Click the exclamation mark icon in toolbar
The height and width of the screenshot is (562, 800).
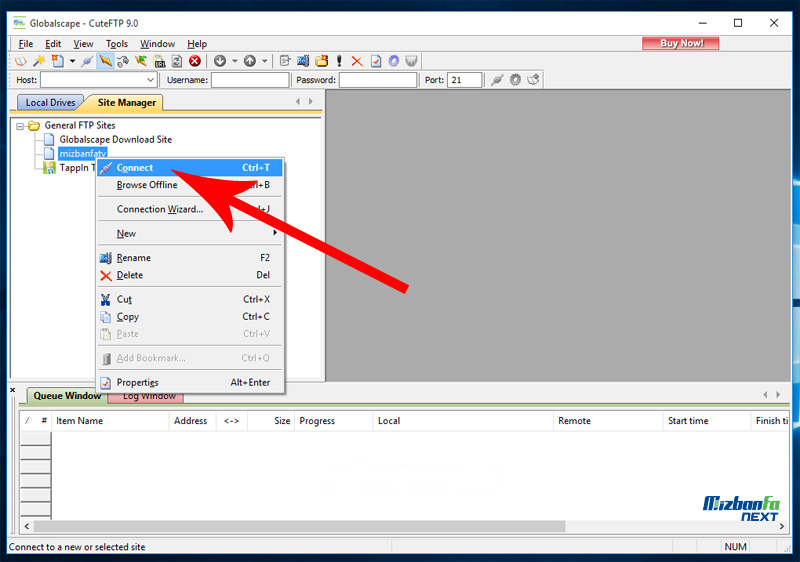(340, 61)
